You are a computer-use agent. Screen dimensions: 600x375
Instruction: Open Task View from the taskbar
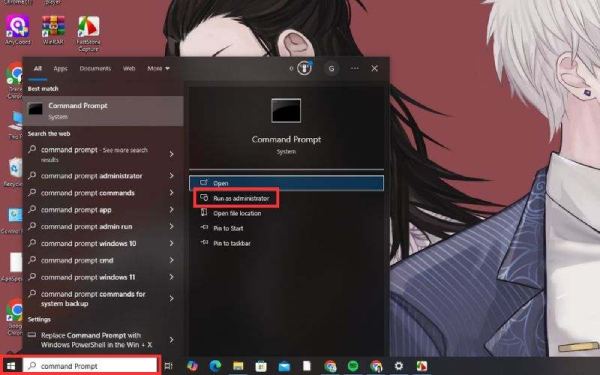(168, 366)
